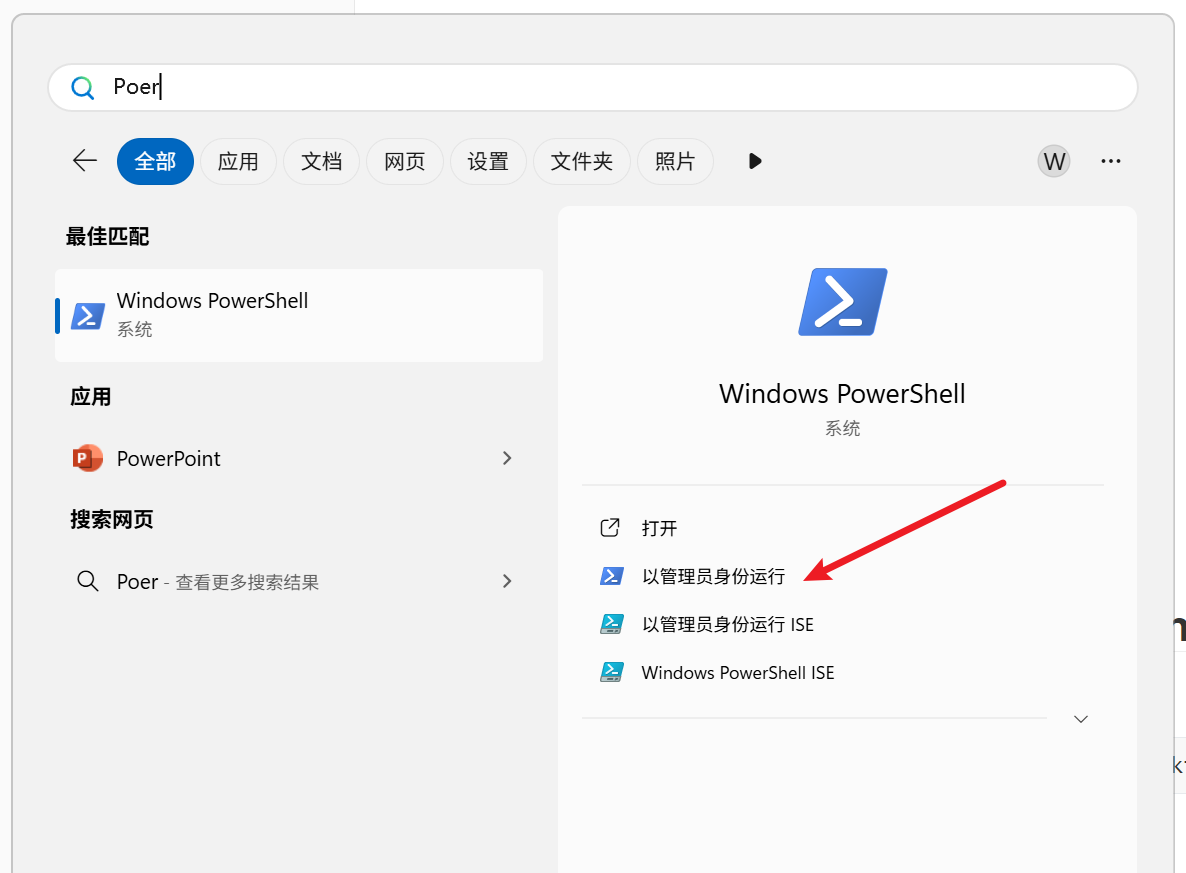Click 打开 to open PowerShell
Image resolution: width=1186 pixels, height=873 pixels.
[x=659, y=528]
